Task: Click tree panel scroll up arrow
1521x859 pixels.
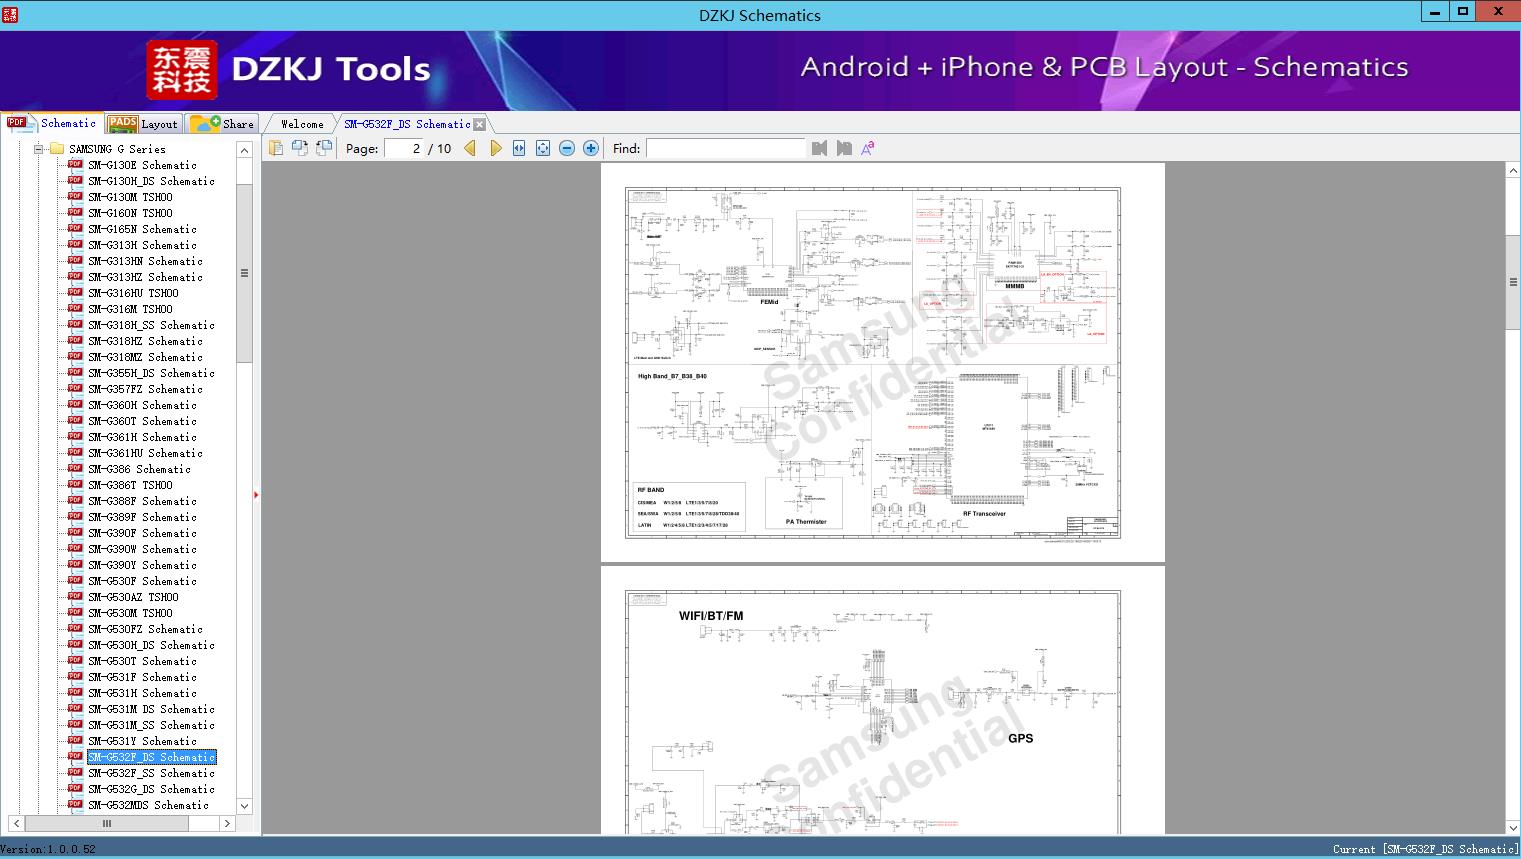Action: coord(244,150)
